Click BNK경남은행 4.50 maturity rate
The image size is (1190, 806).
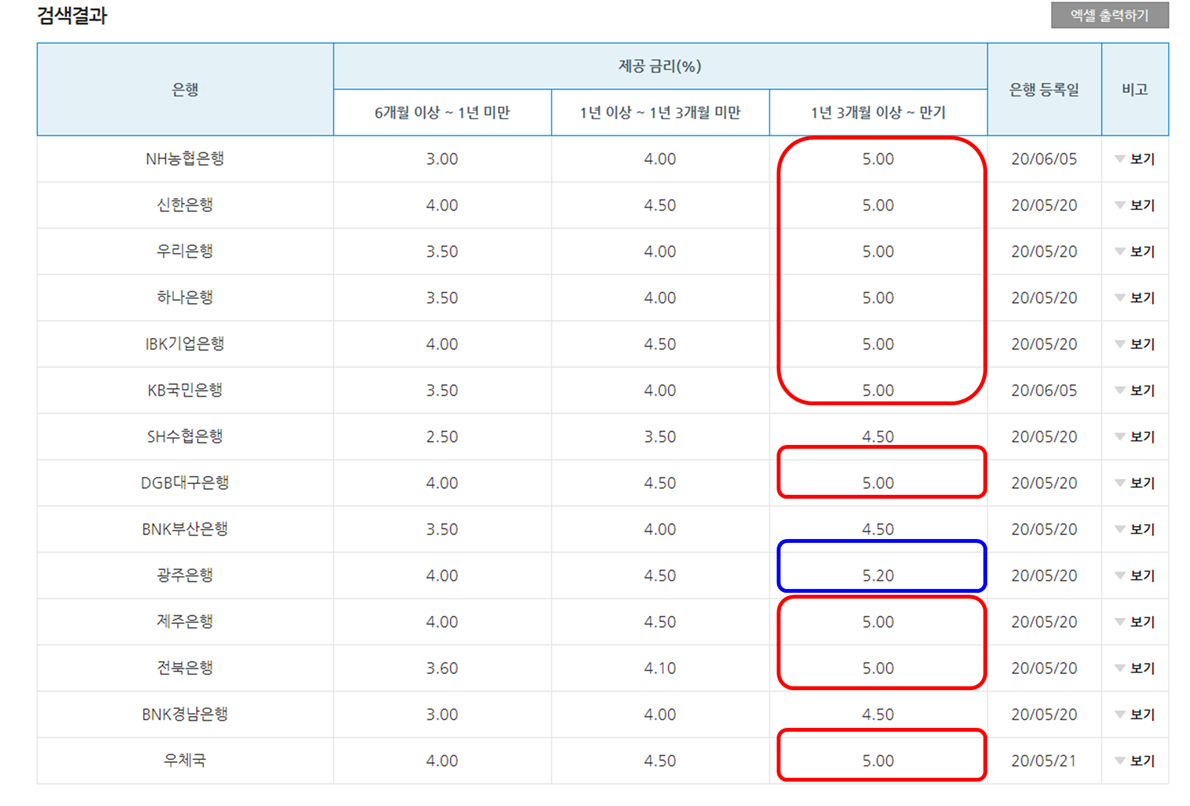click(878, 714)
